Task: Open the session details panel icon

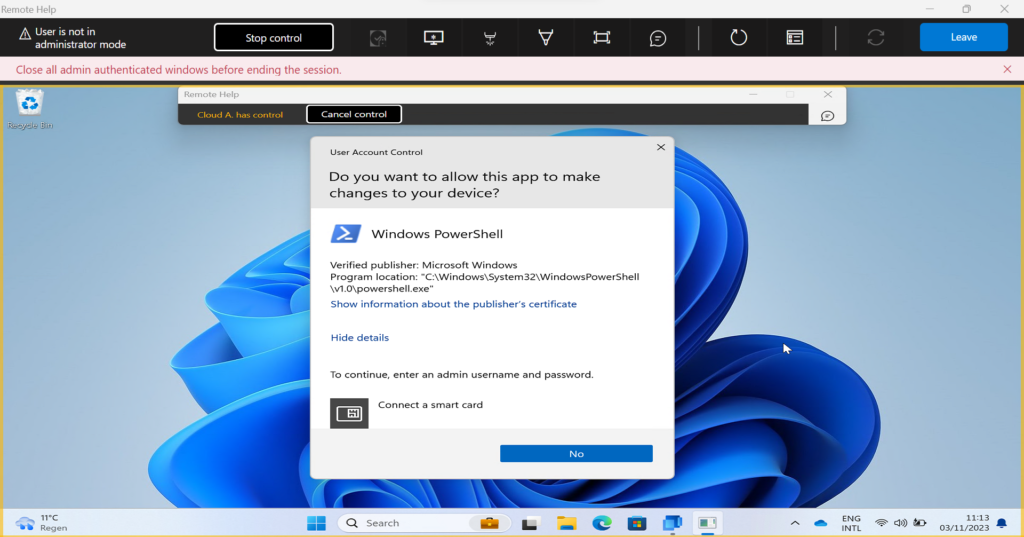Action: pyautogui.click(x=795, y=38)
